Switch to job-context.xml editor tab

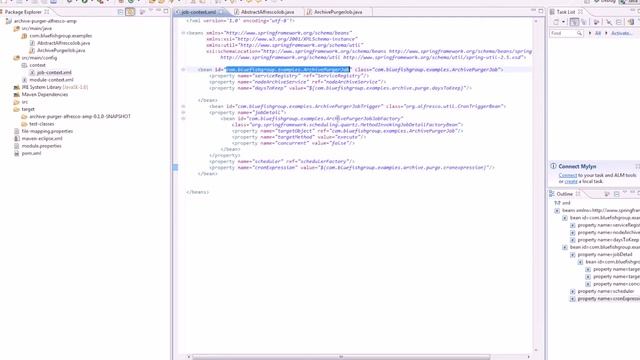pos(198,12)
